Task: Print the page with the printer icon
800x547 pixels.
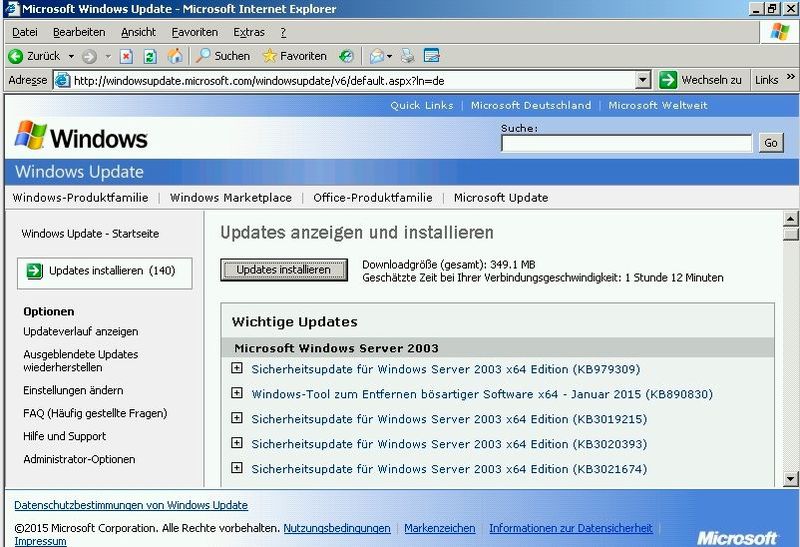Action: [x=407, y=56]
